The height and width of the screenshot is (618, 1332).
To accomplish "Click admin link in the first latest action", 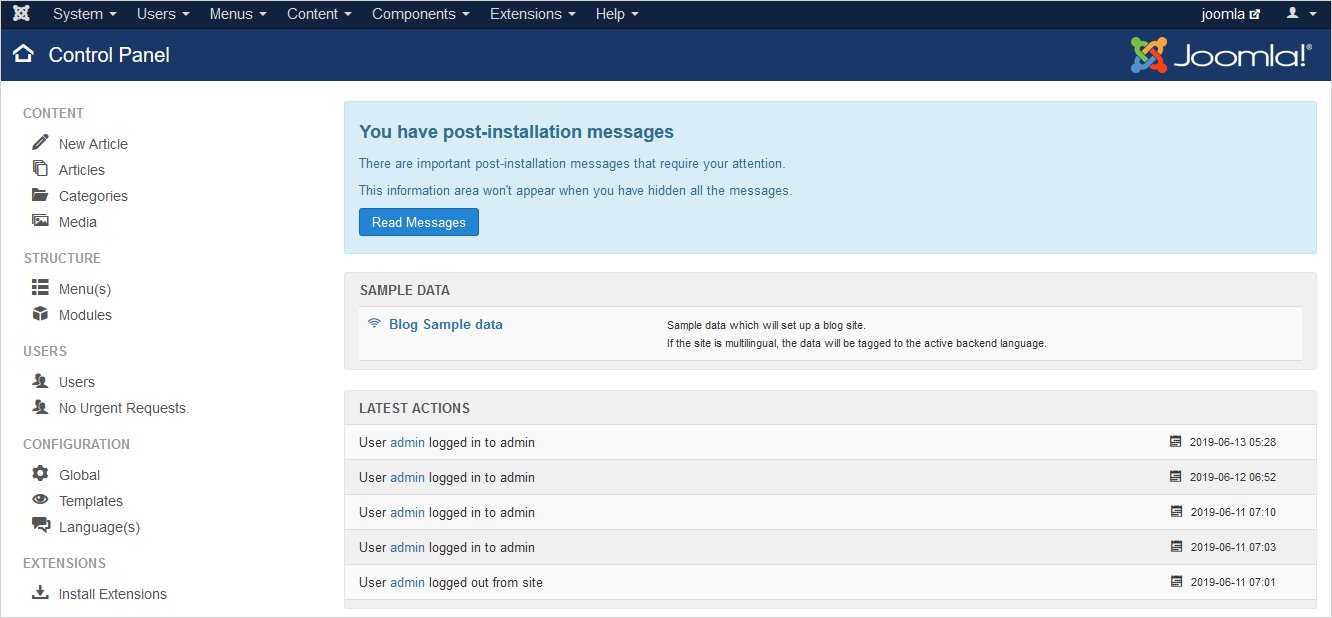I will pyautogui.click(x=407, y=442).
